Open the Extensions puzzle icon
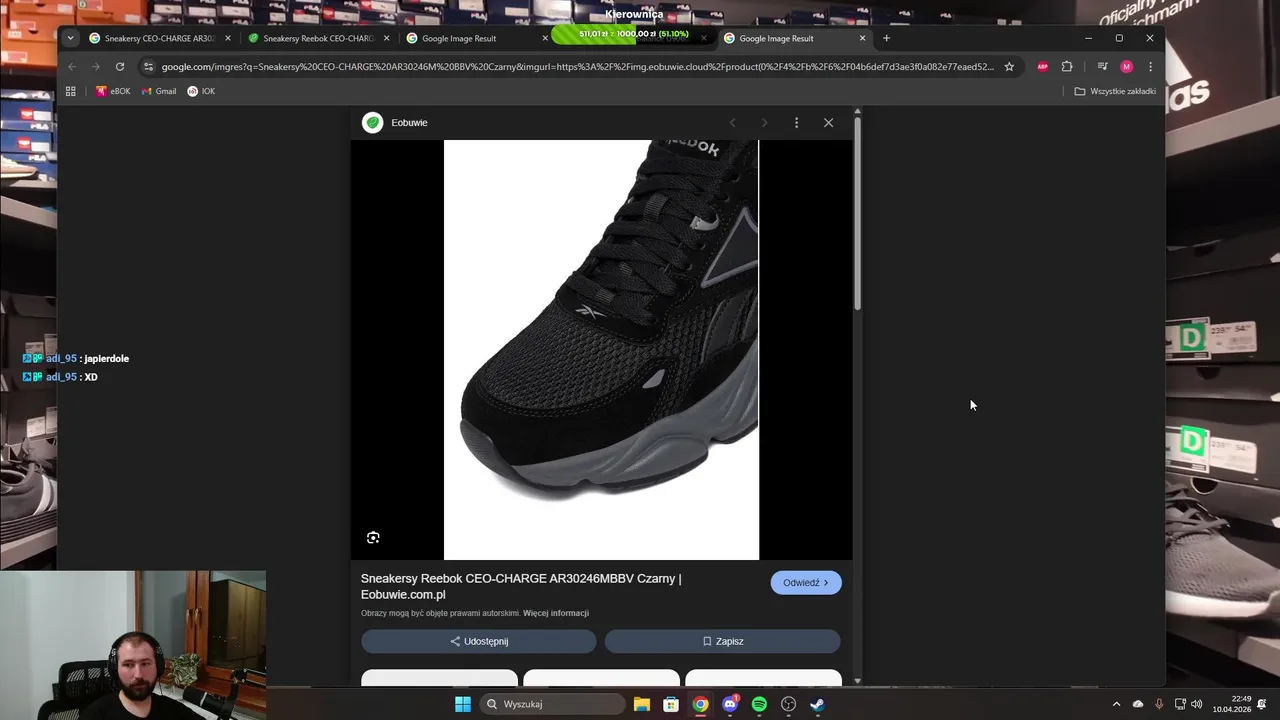Viewport: 1280px width, 720px height. (1067, 67)
